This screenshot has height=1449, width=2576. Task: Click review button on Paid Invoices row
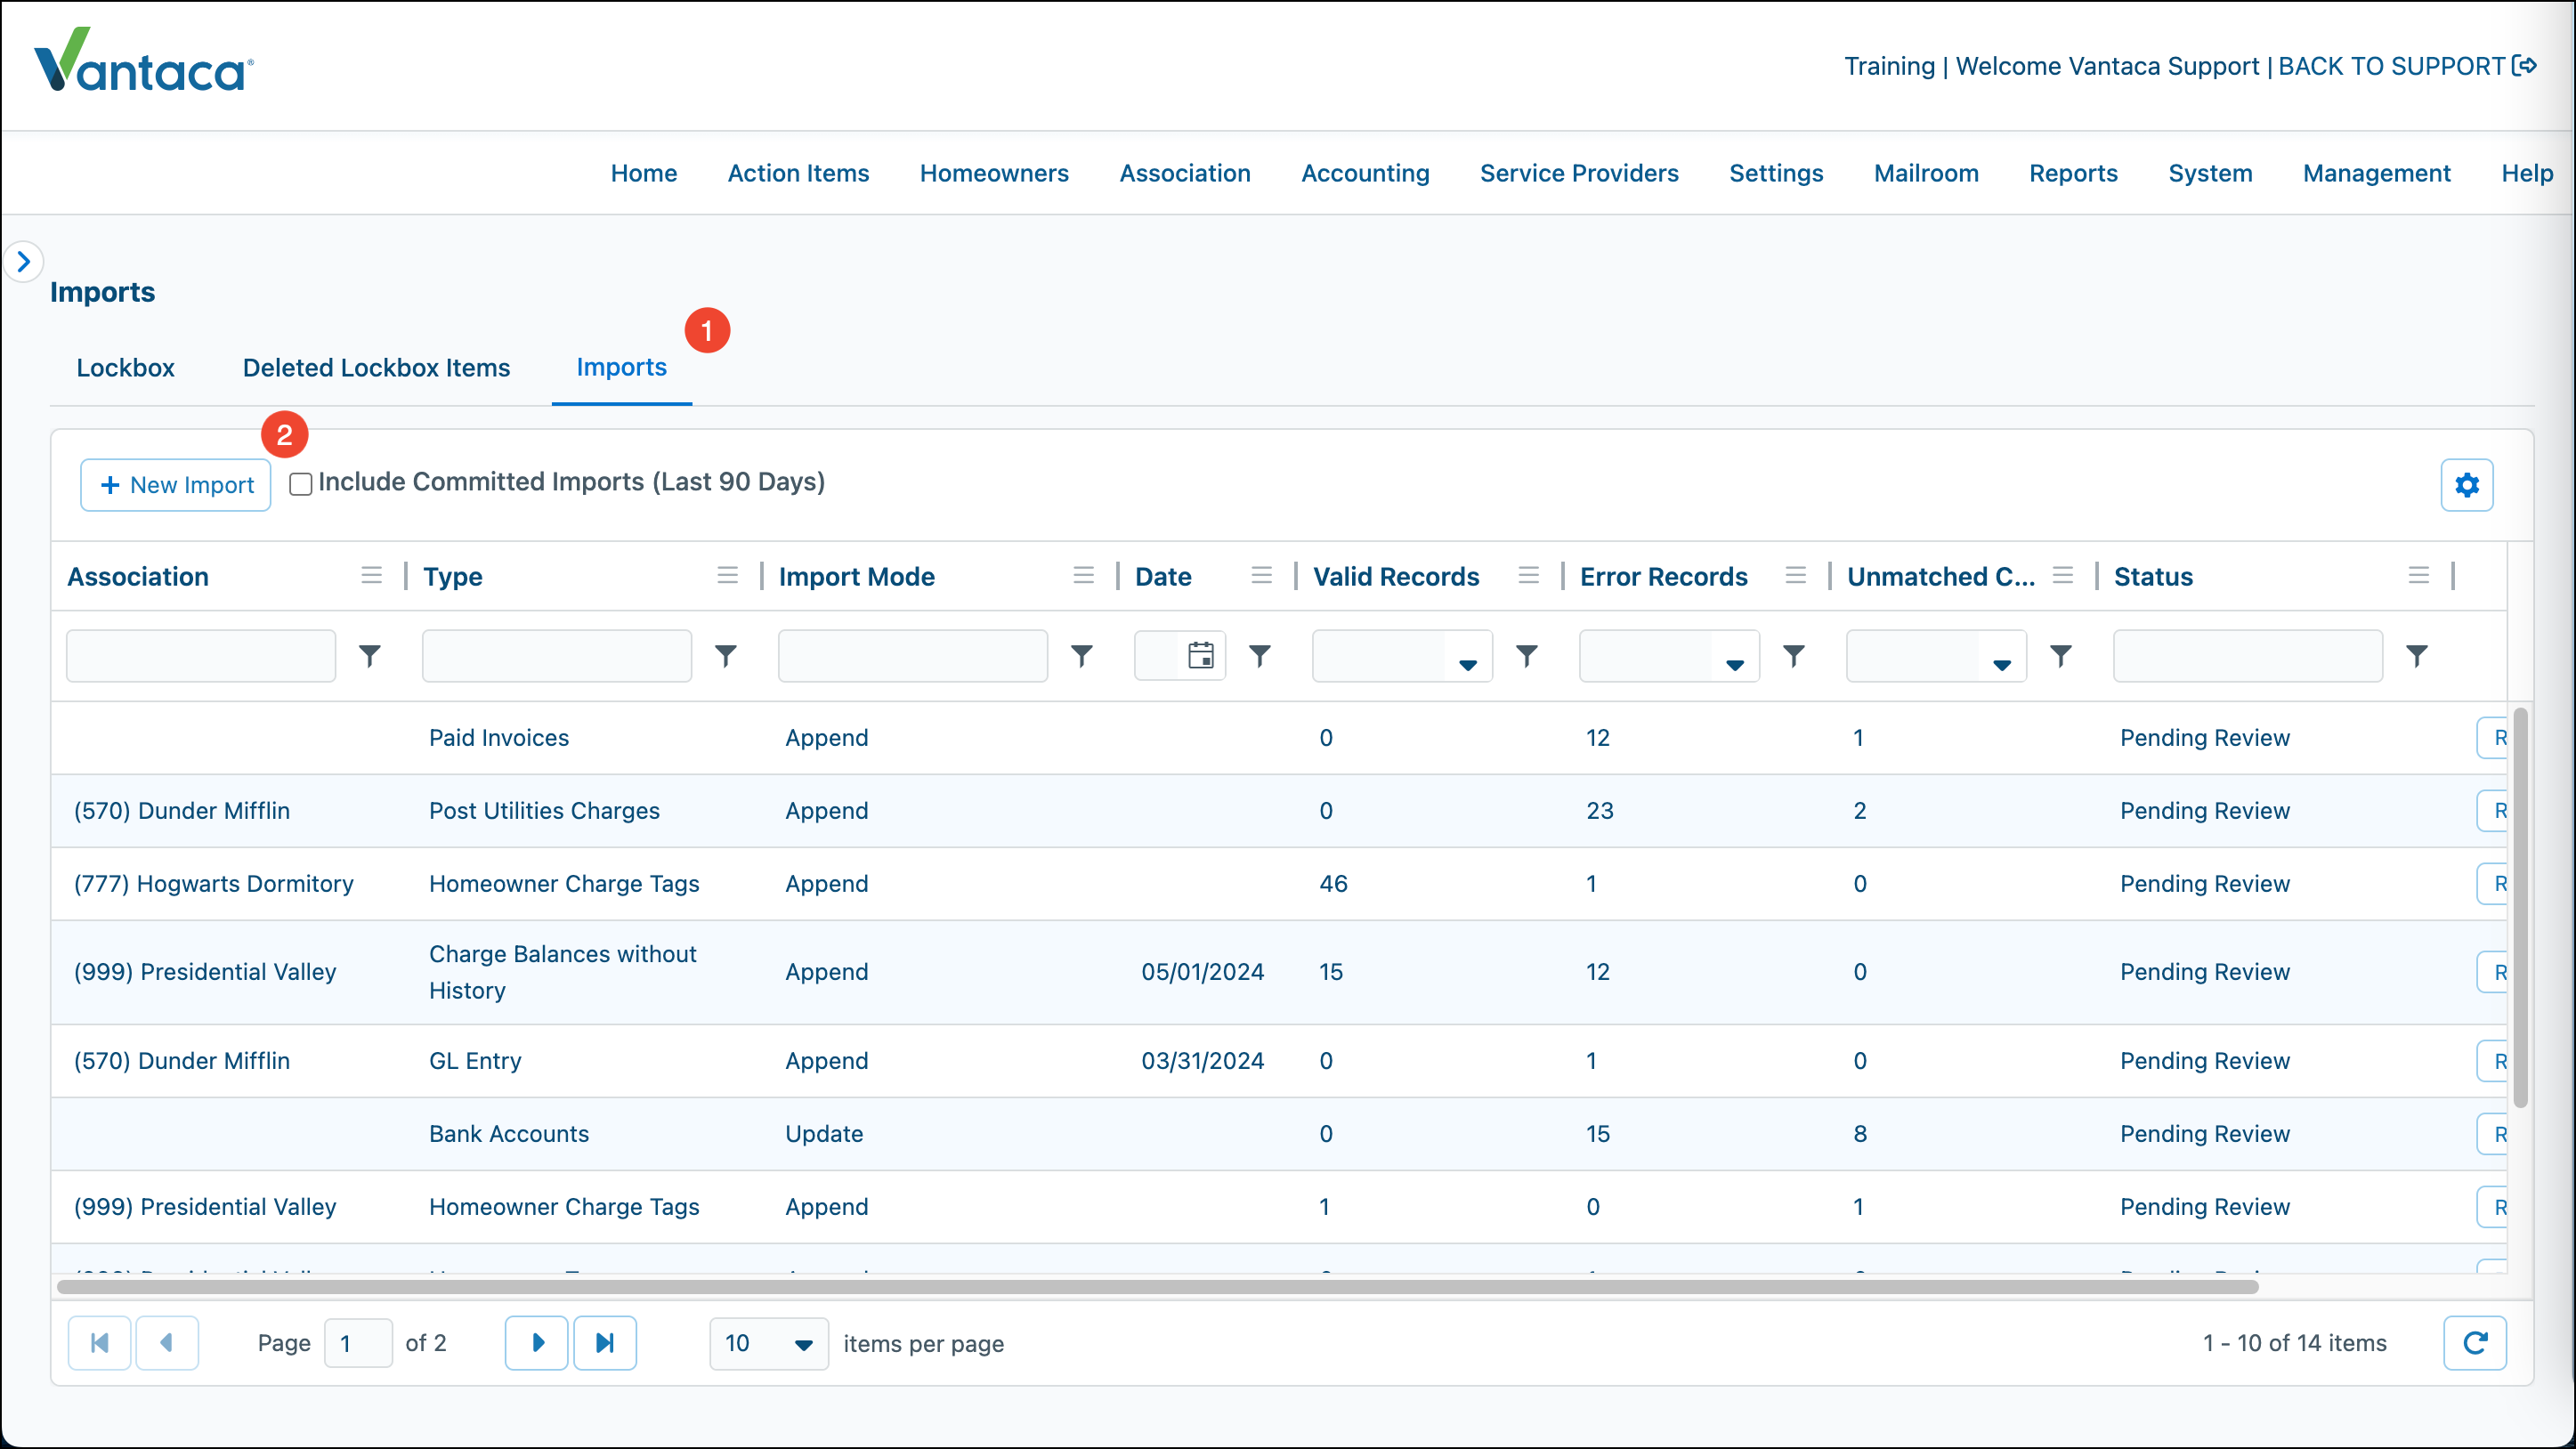[x=2493, y=738]
